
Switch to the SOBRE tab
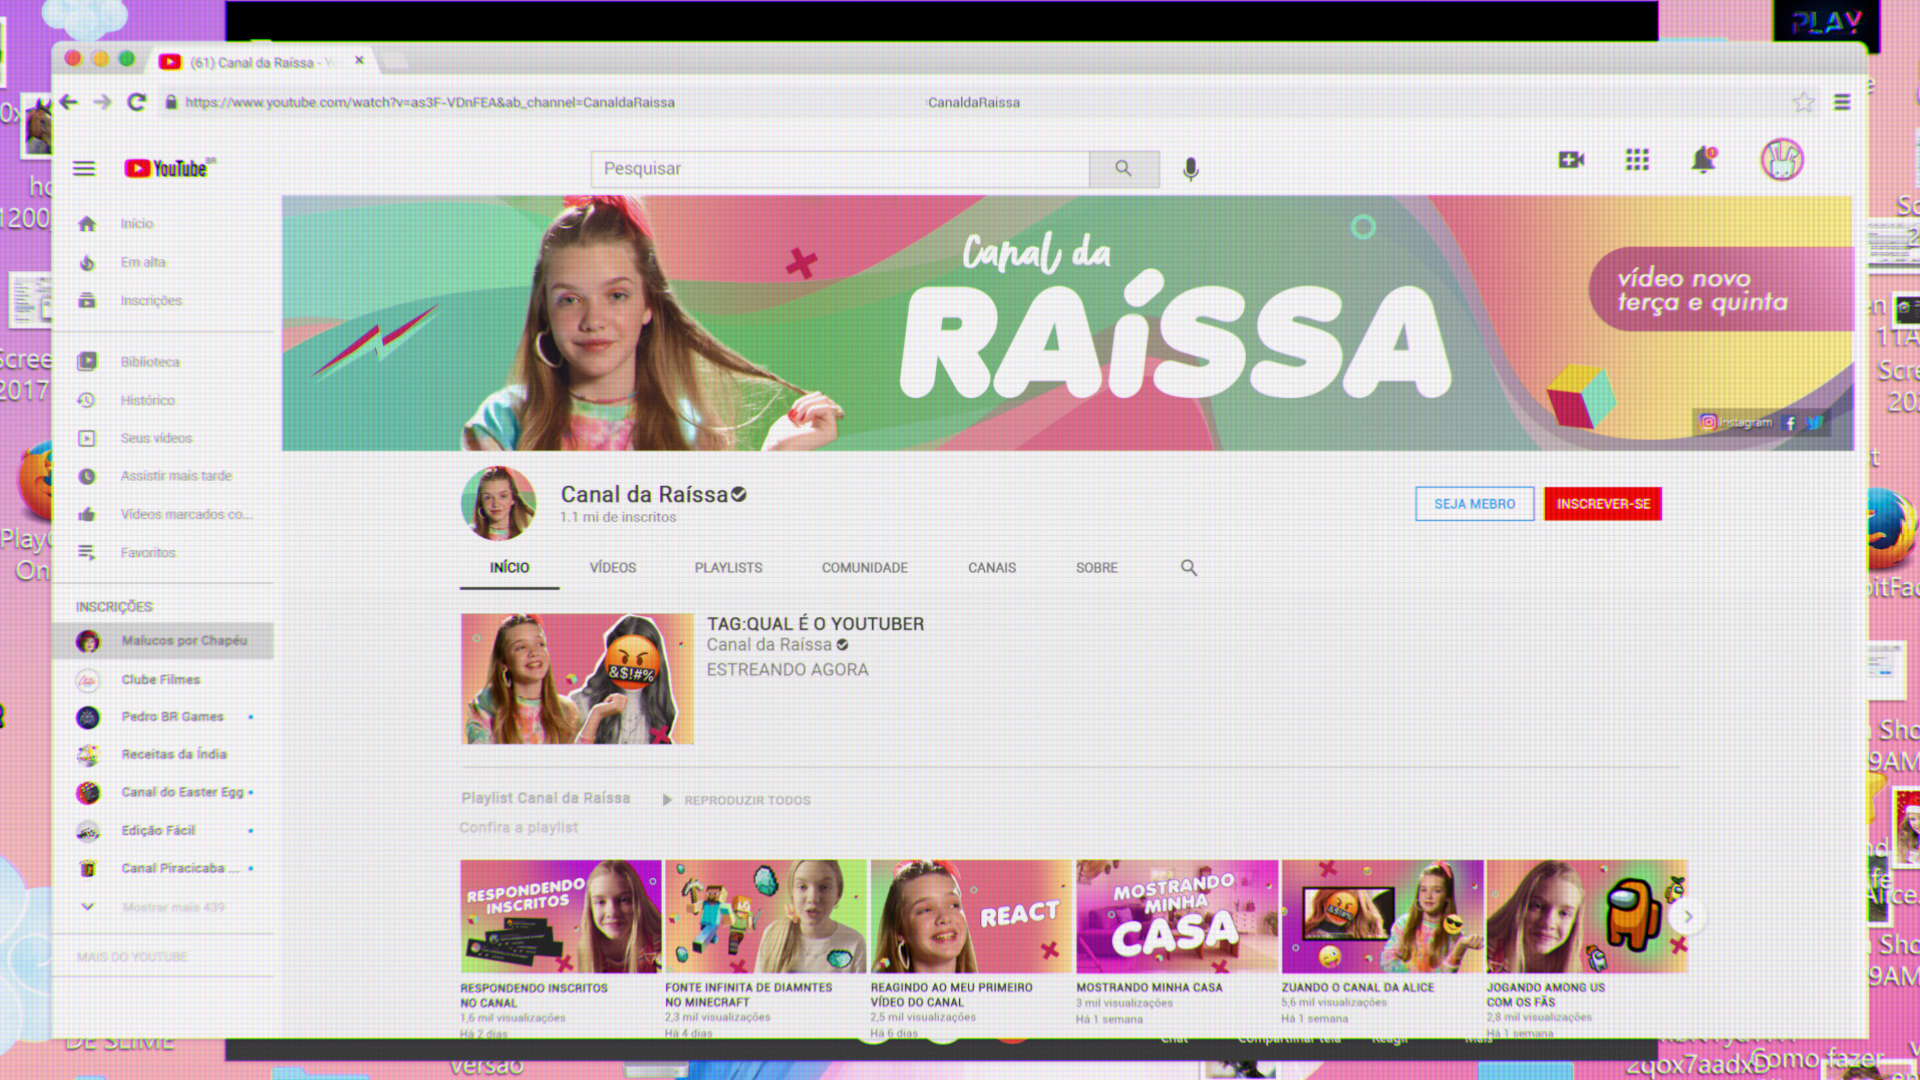pos(1097,567)
